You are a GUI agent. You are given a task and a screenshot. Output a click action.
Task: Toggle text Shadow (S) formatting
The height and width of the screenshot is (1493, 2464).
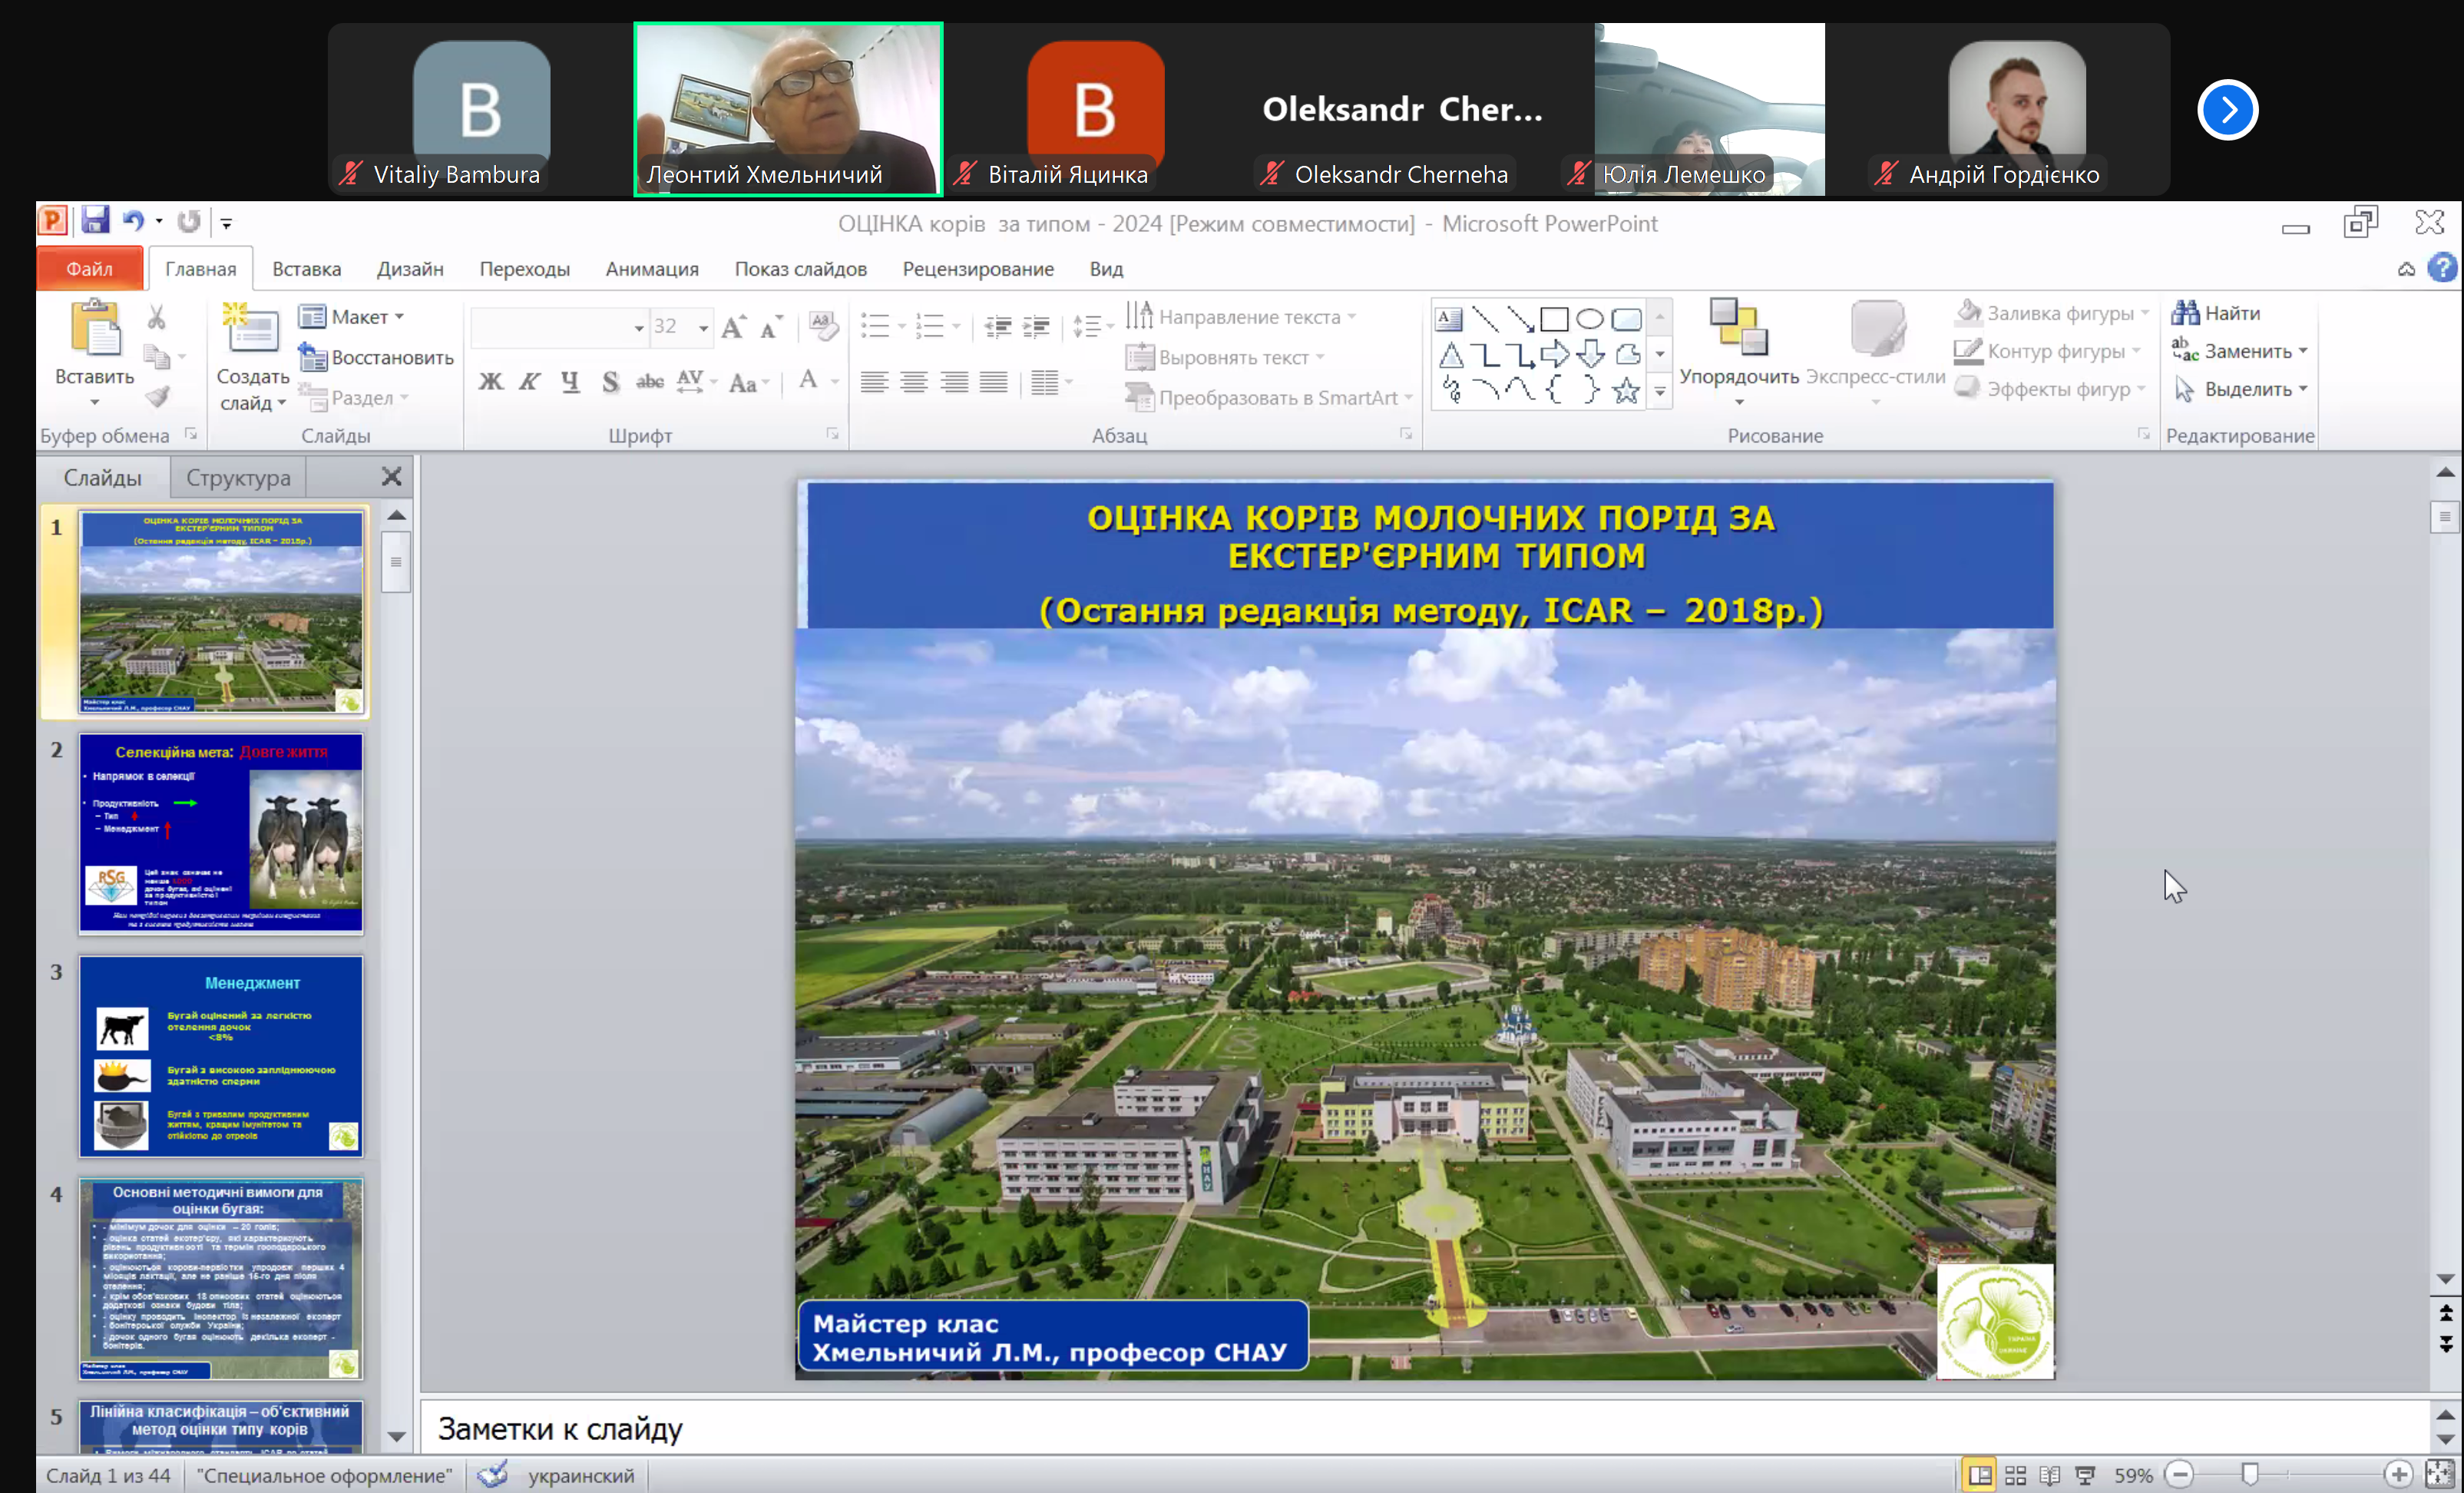tap(610, 381)
